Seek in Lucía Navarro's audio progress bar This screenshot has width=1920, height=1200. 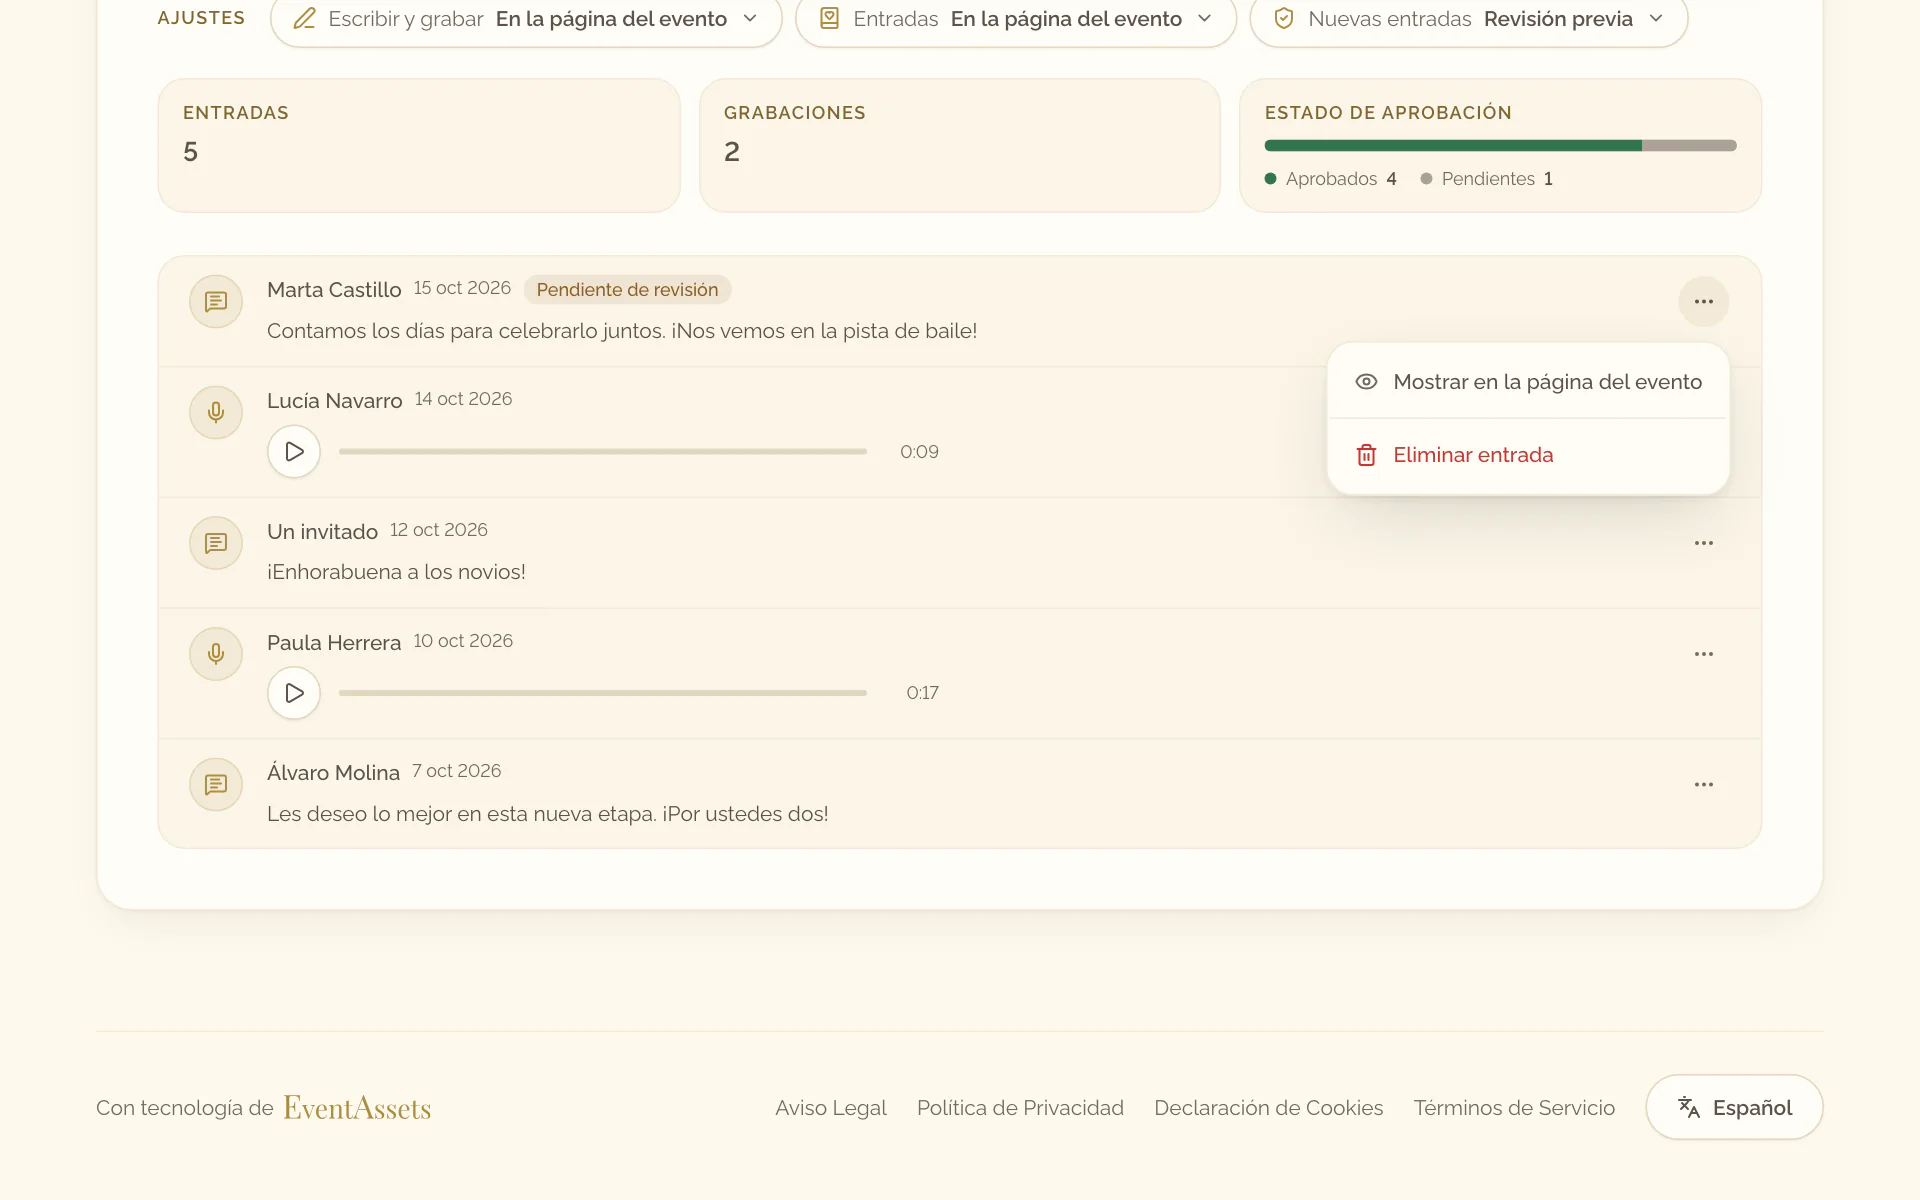(x=603, y=452)
